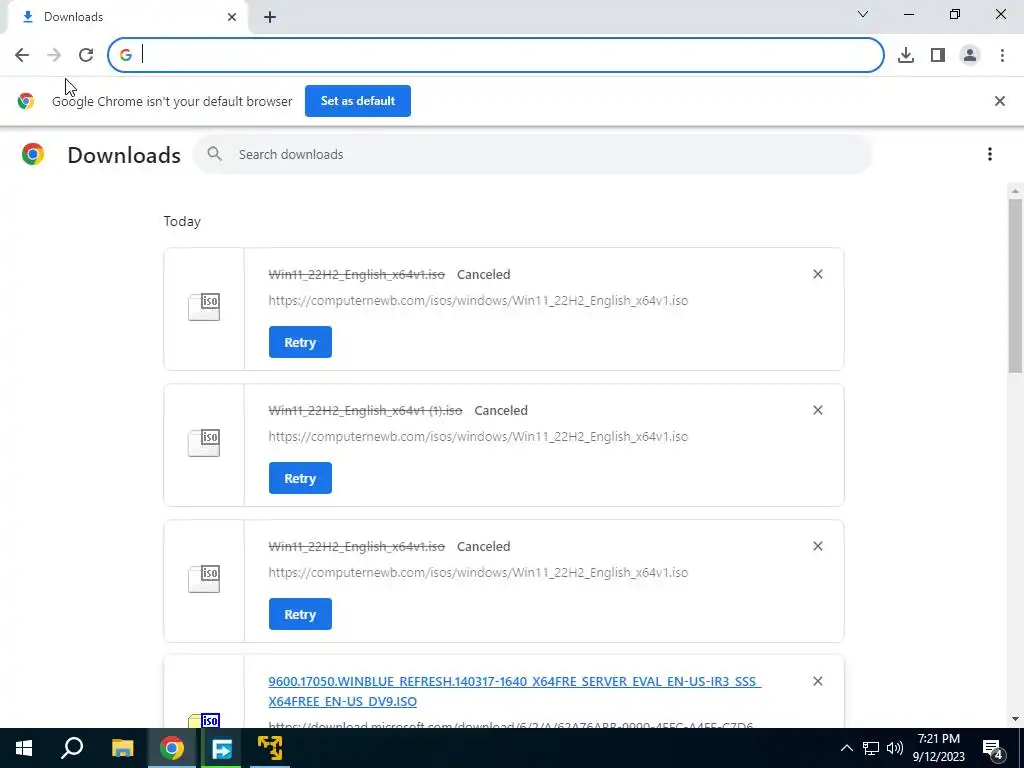This screenshot has width=1024, height=768.
Task: Click the Today date heading
Action: tap(182, 221)
